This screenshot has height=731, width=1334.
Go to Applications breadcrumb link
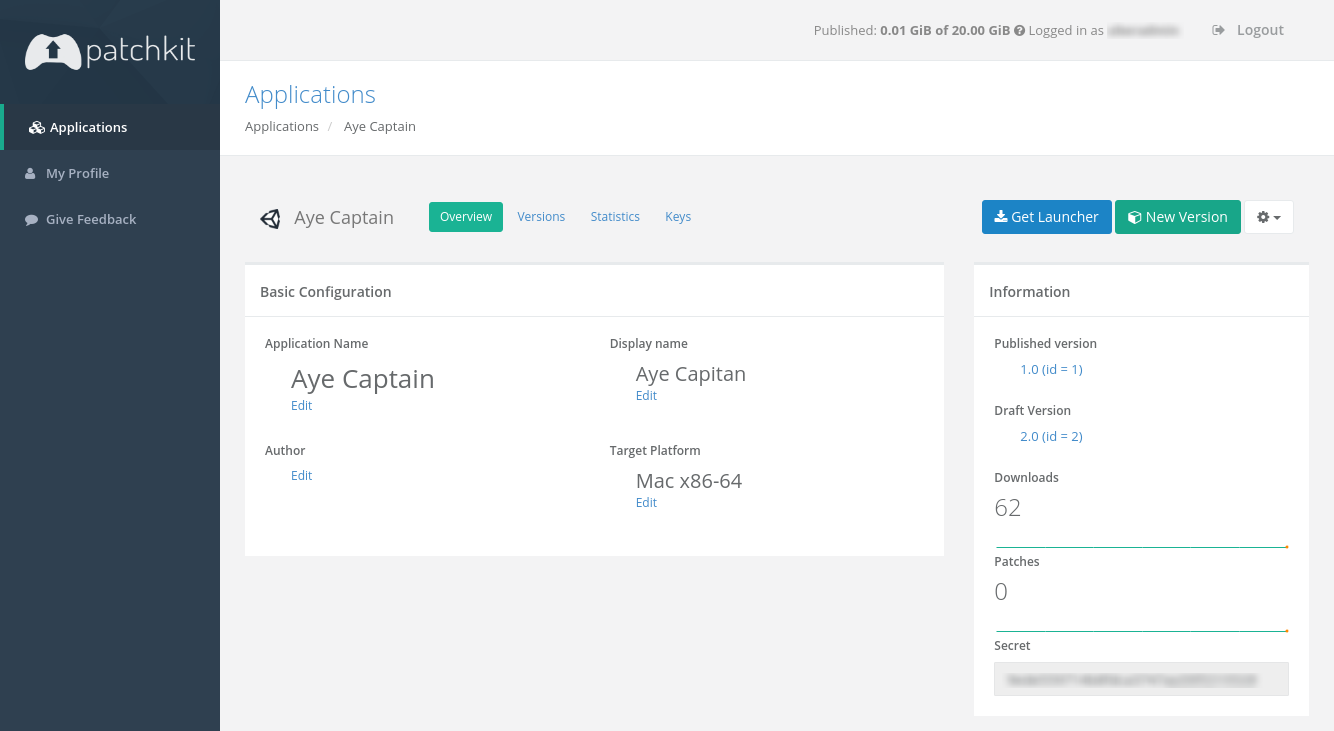(282, 127)
